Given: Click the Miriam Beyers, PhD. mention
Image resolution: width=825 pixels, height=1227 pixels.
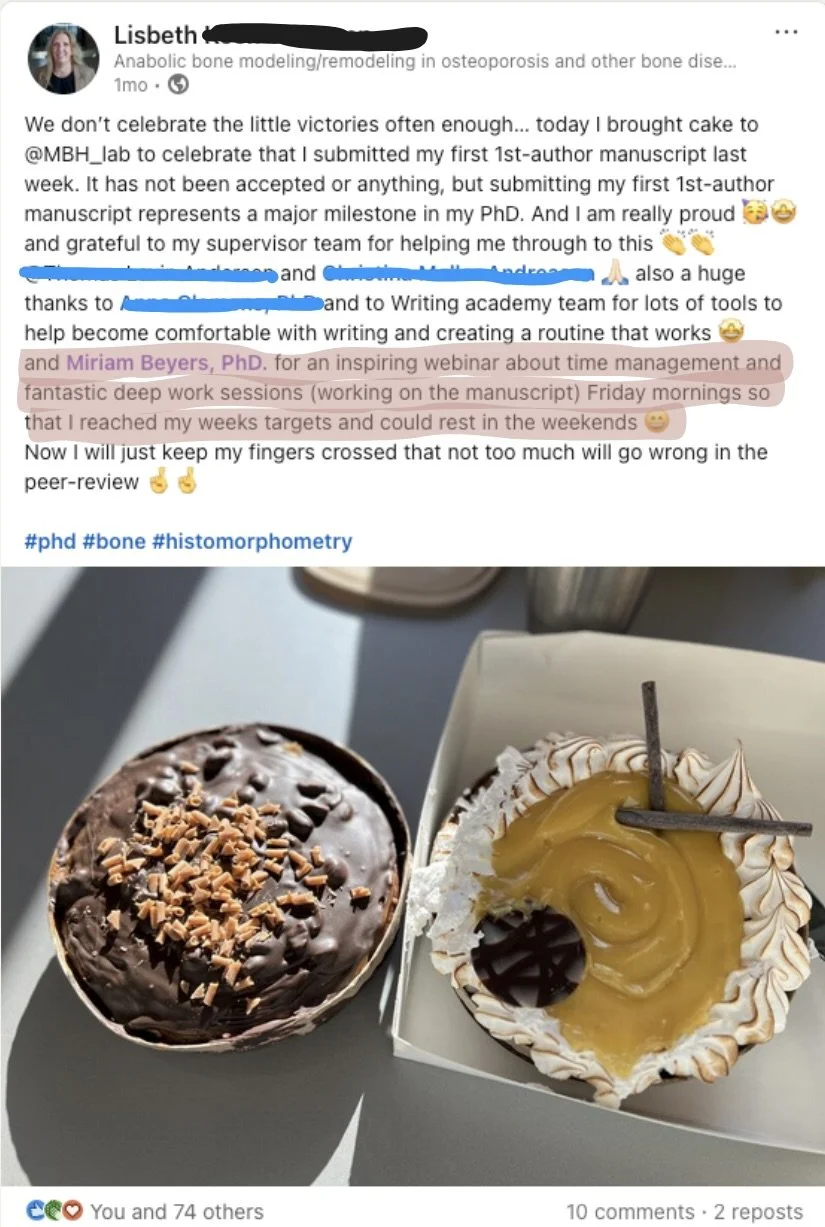Looking at the screenshot, I should pyautogui.click(x=167, y=361).
